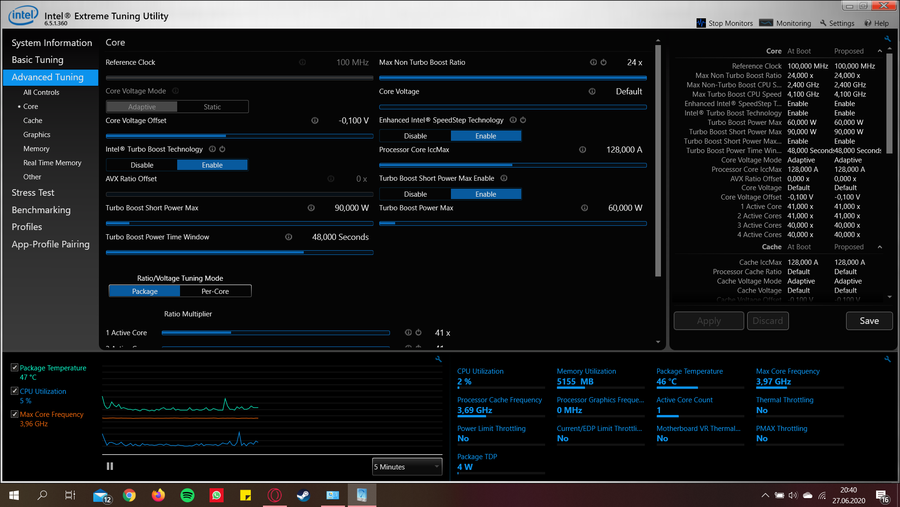Collapse the Core section in the summary panel
The image size is (900, 507).
880,51
